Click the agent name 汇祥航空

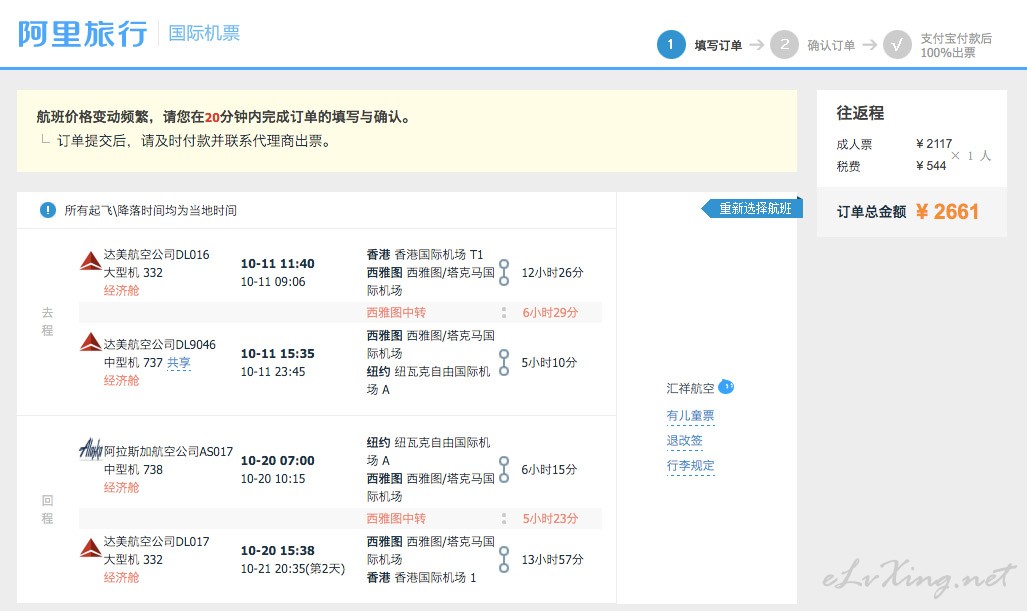click(x=690, y=388)
